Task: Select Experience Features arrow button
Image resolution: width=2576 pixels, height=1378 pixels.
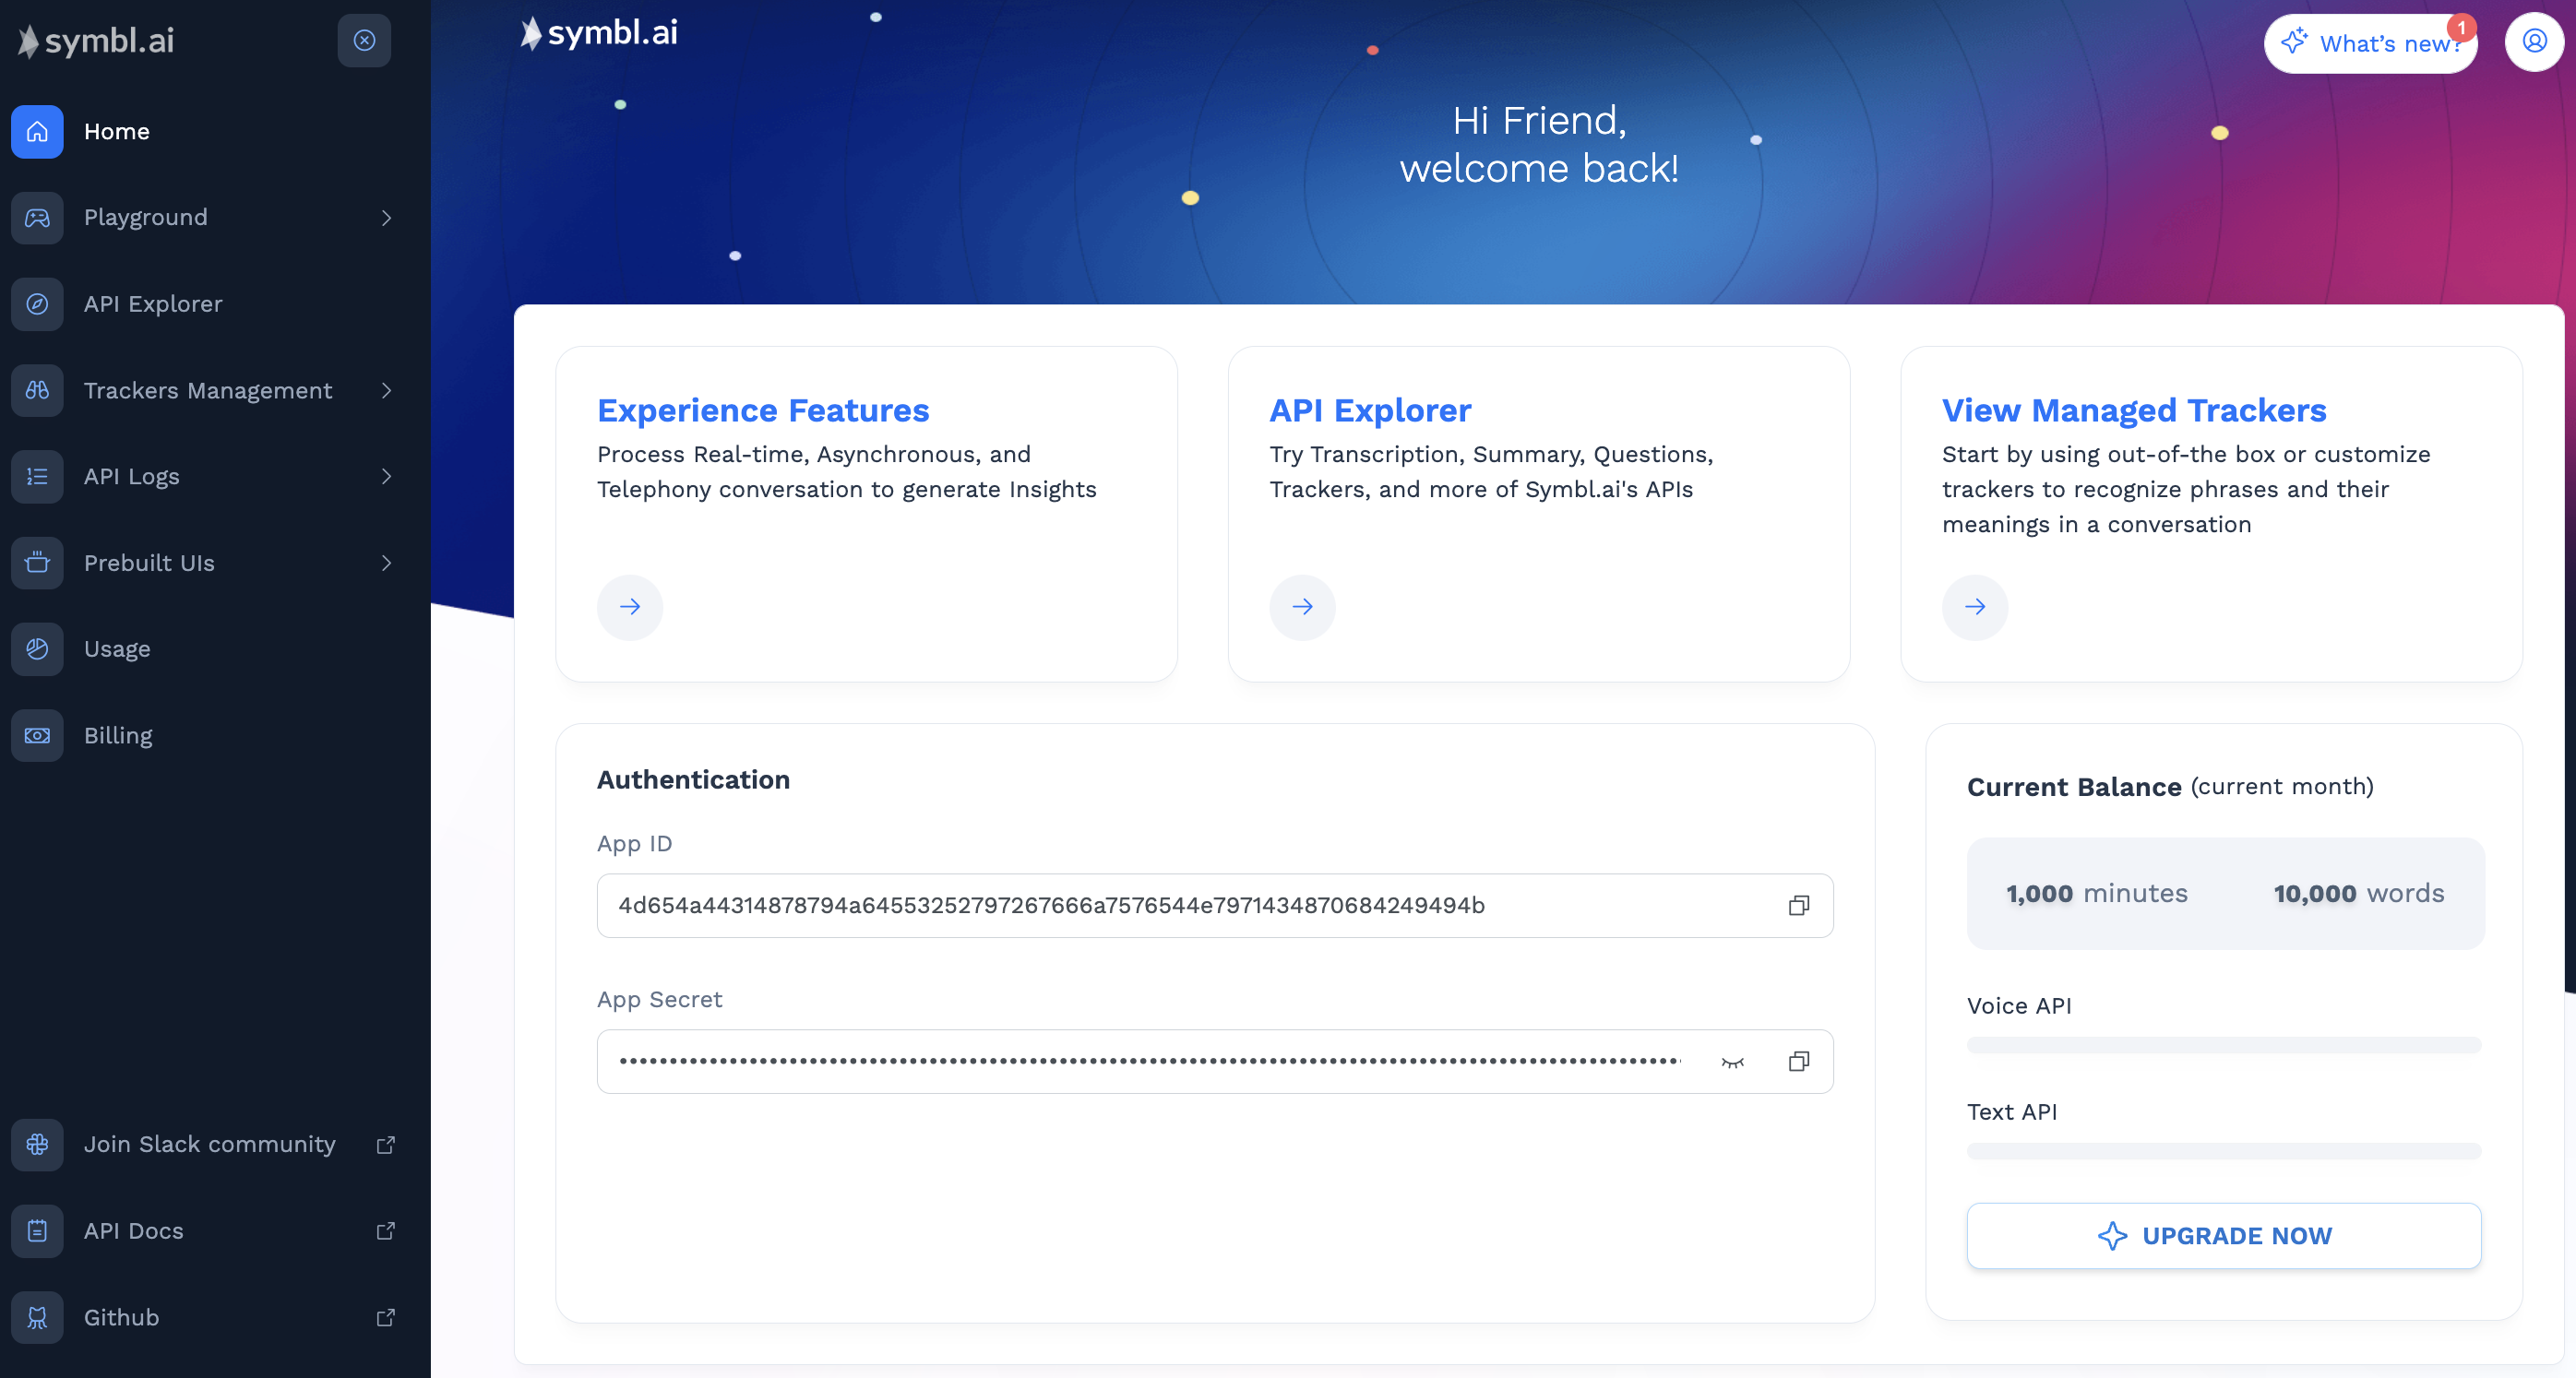Action: point(628,606)
